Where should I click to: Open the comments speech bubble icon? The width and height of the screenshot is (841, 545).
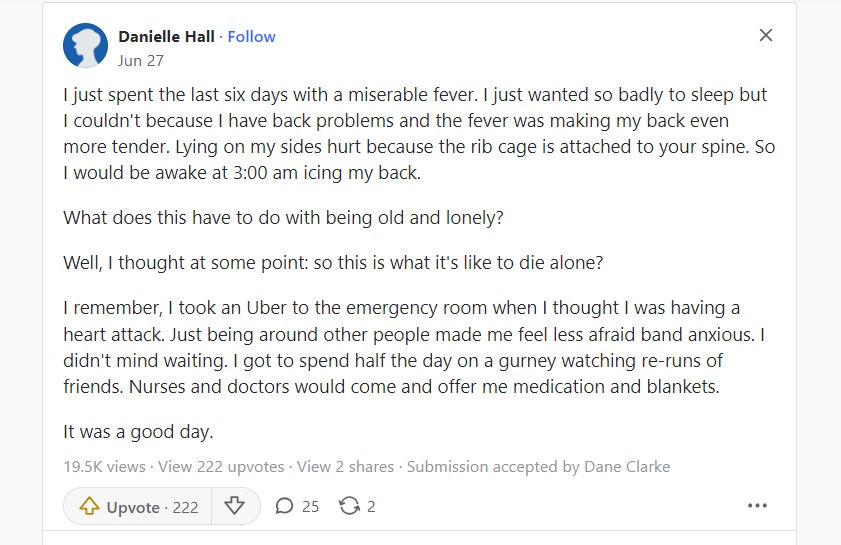[x=284, y=506]
